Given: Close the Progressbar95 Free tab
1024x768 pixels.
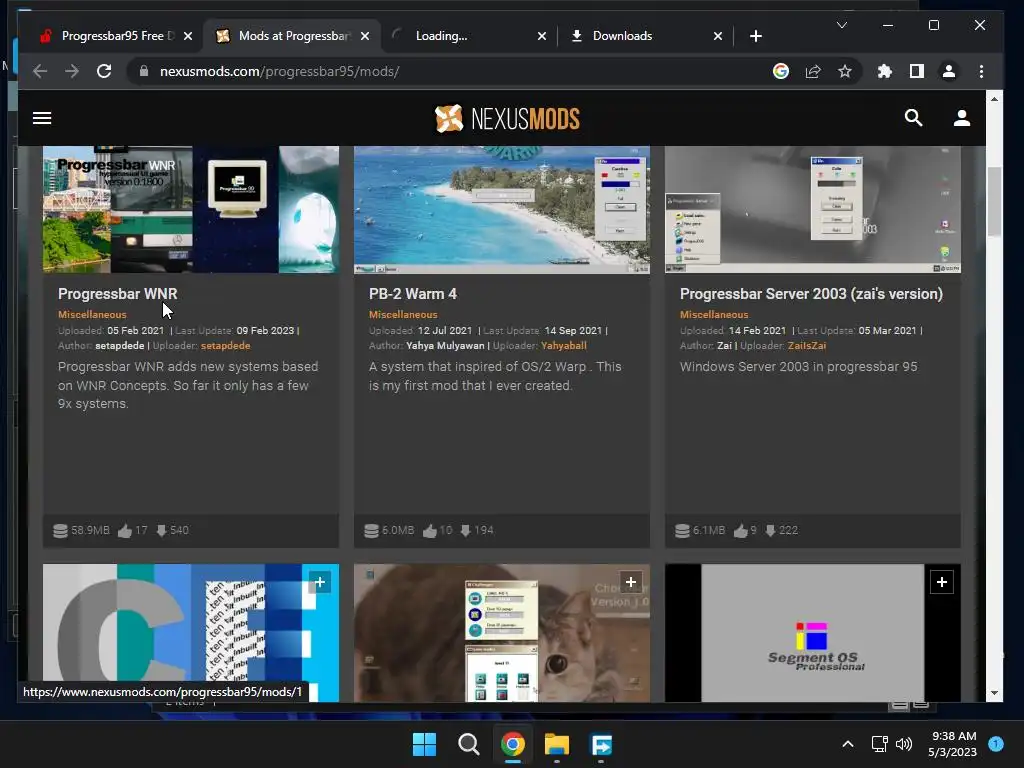Looking at the screenshot, I should 188,36.
